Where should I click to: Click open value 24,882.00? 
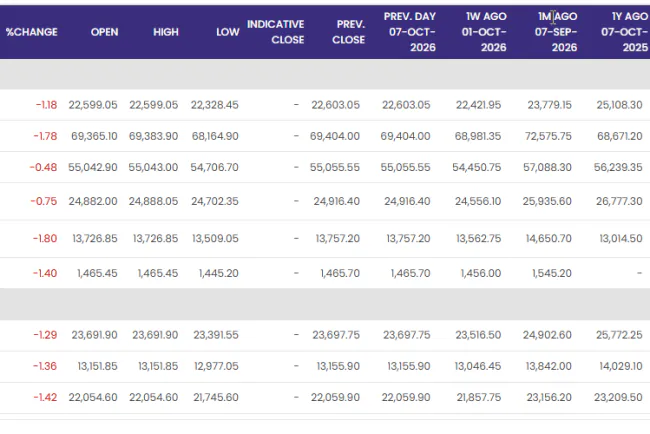93,201
